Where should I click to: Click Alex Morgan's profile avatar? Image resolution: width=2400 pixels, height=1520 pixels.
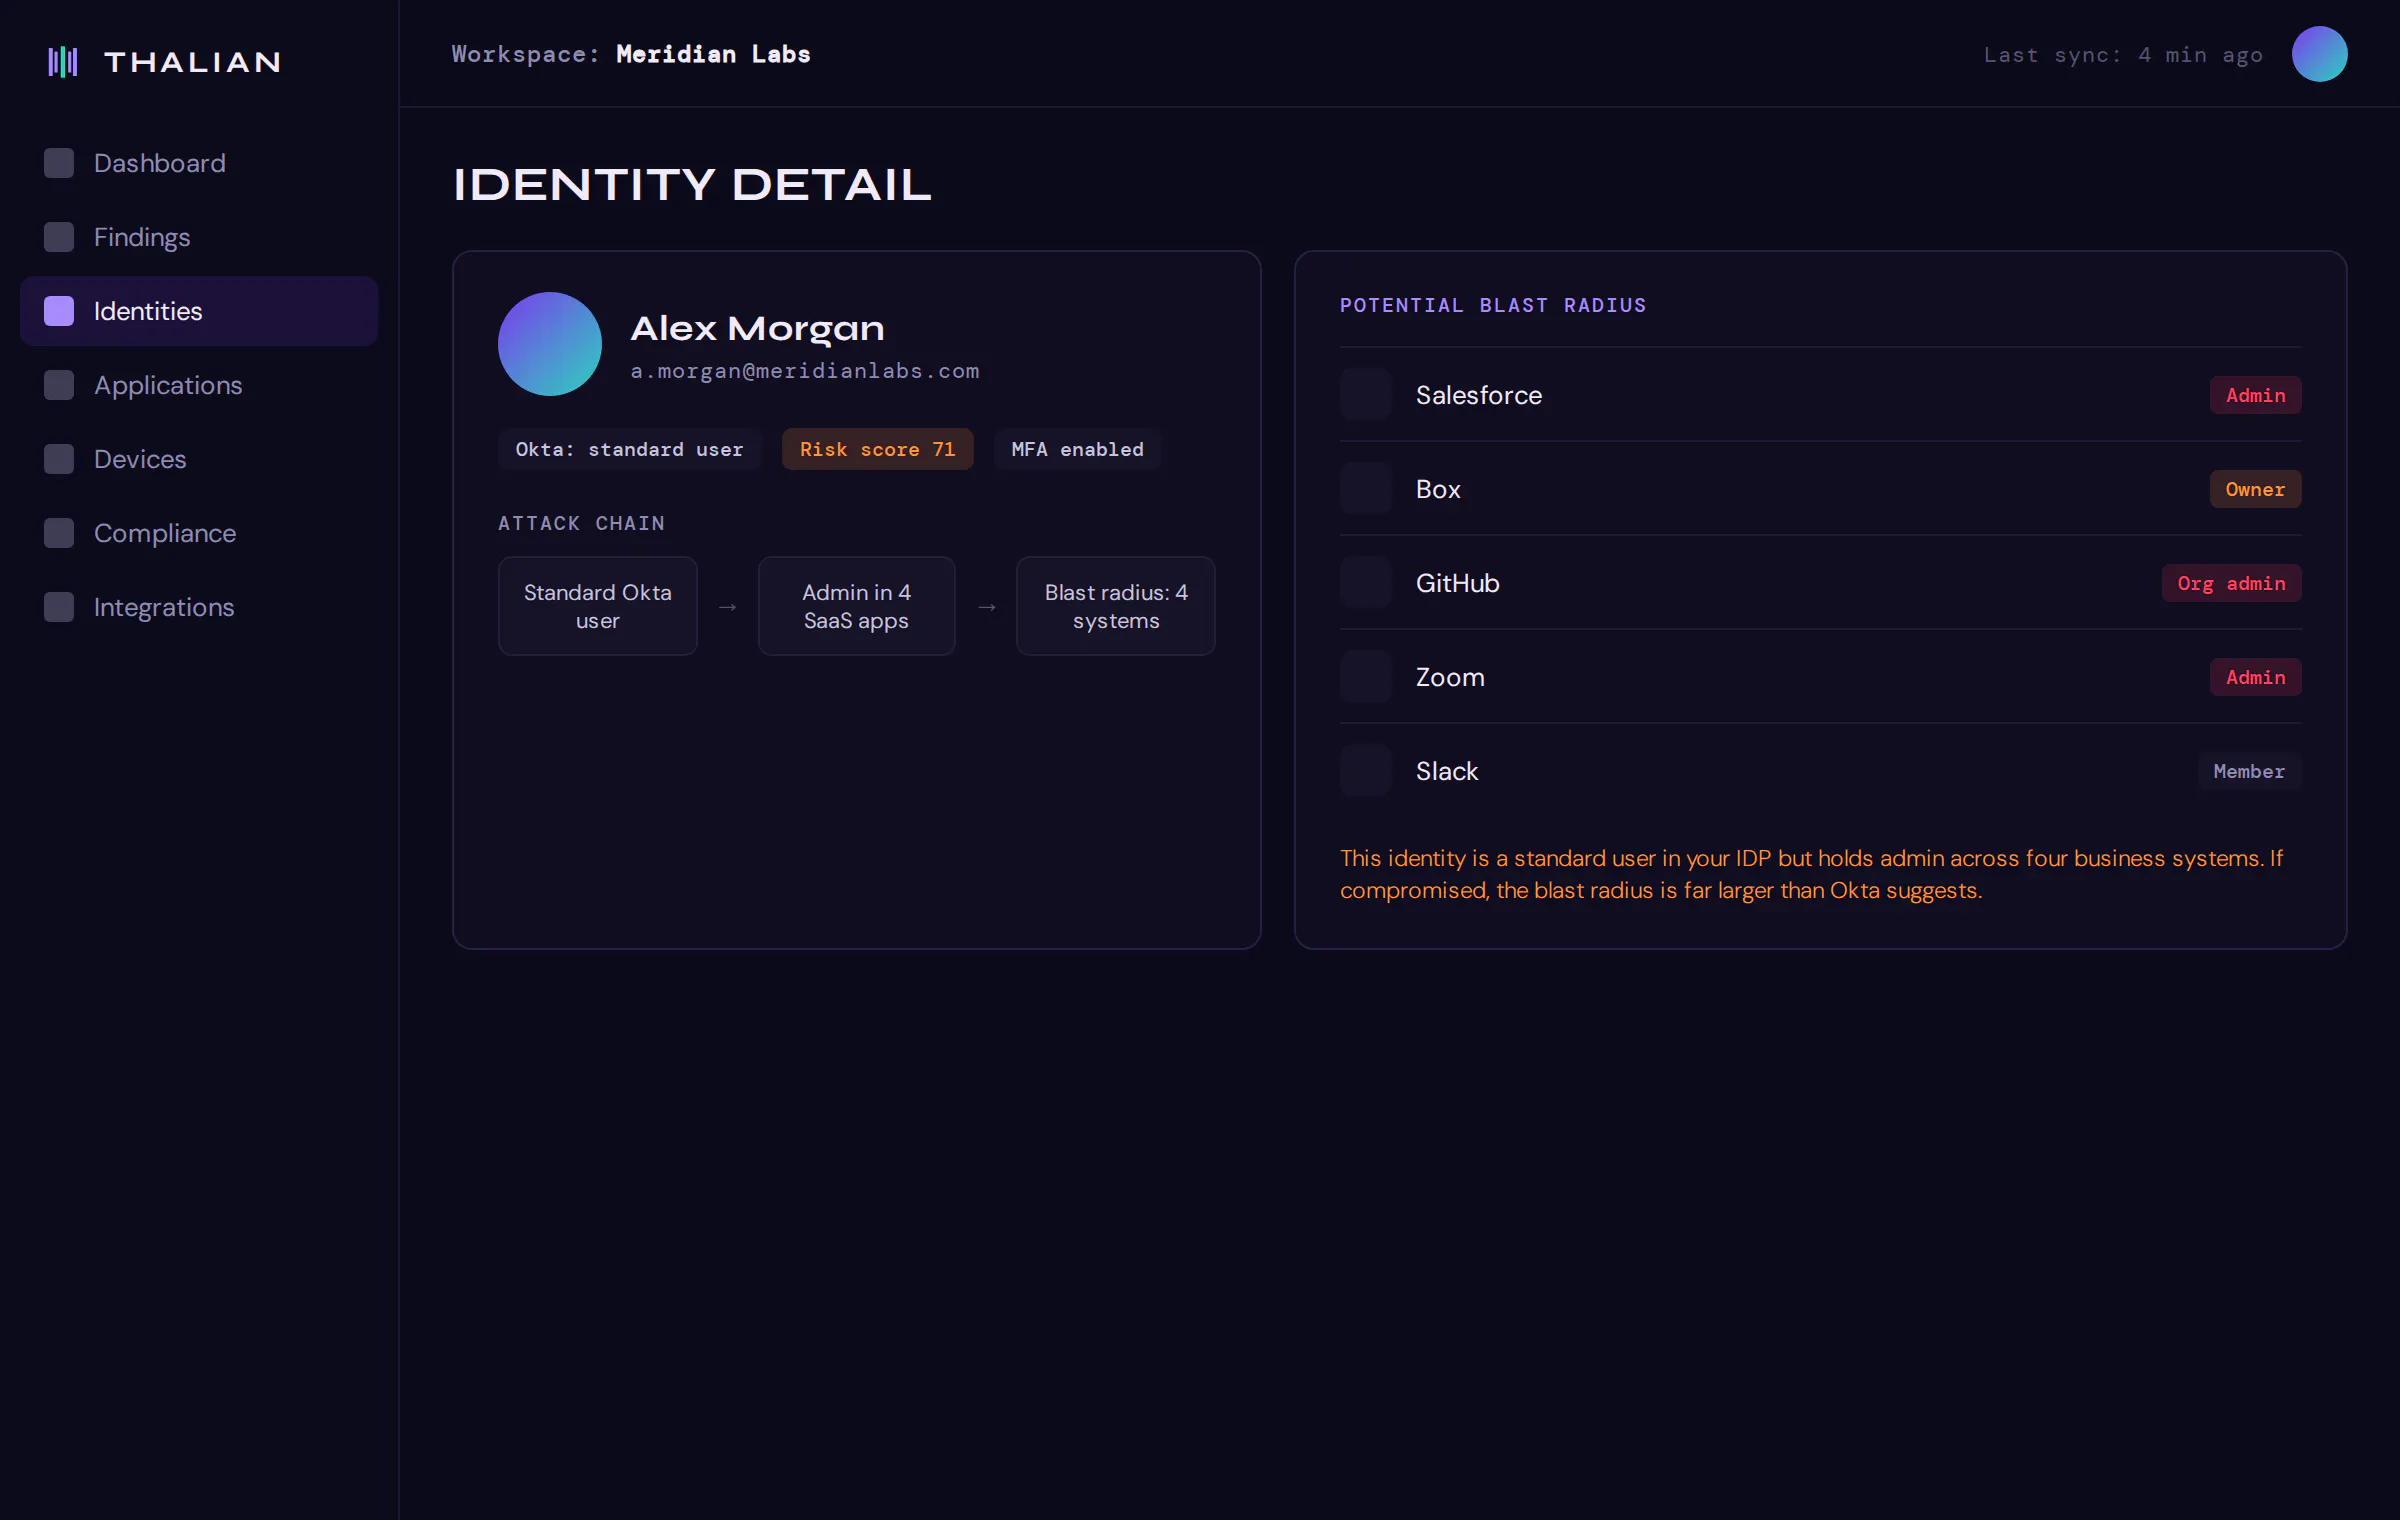click(550, 344)
